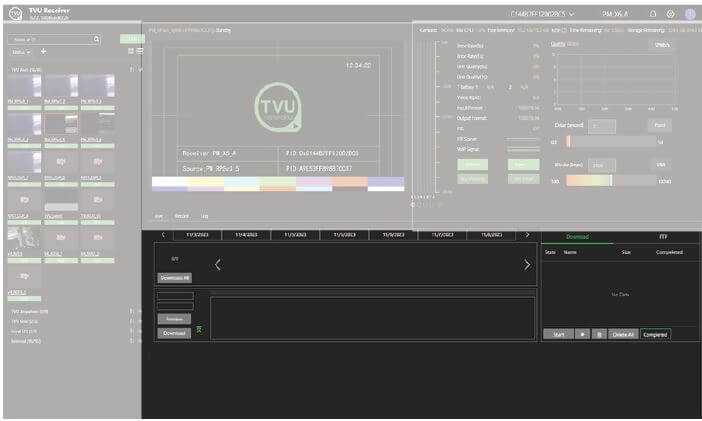This screenshot has width=702, height=421.
Task: Click the Fixed button beside the Delay field
Action: pos(659,125)
